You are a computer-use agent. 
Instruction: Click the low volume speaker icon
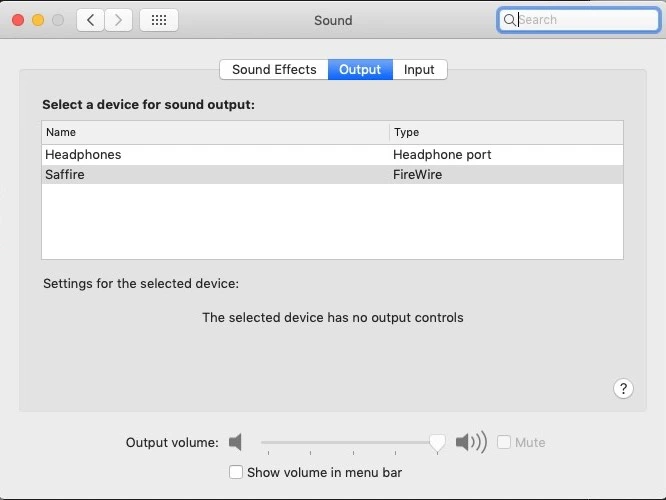click(236, 442)
